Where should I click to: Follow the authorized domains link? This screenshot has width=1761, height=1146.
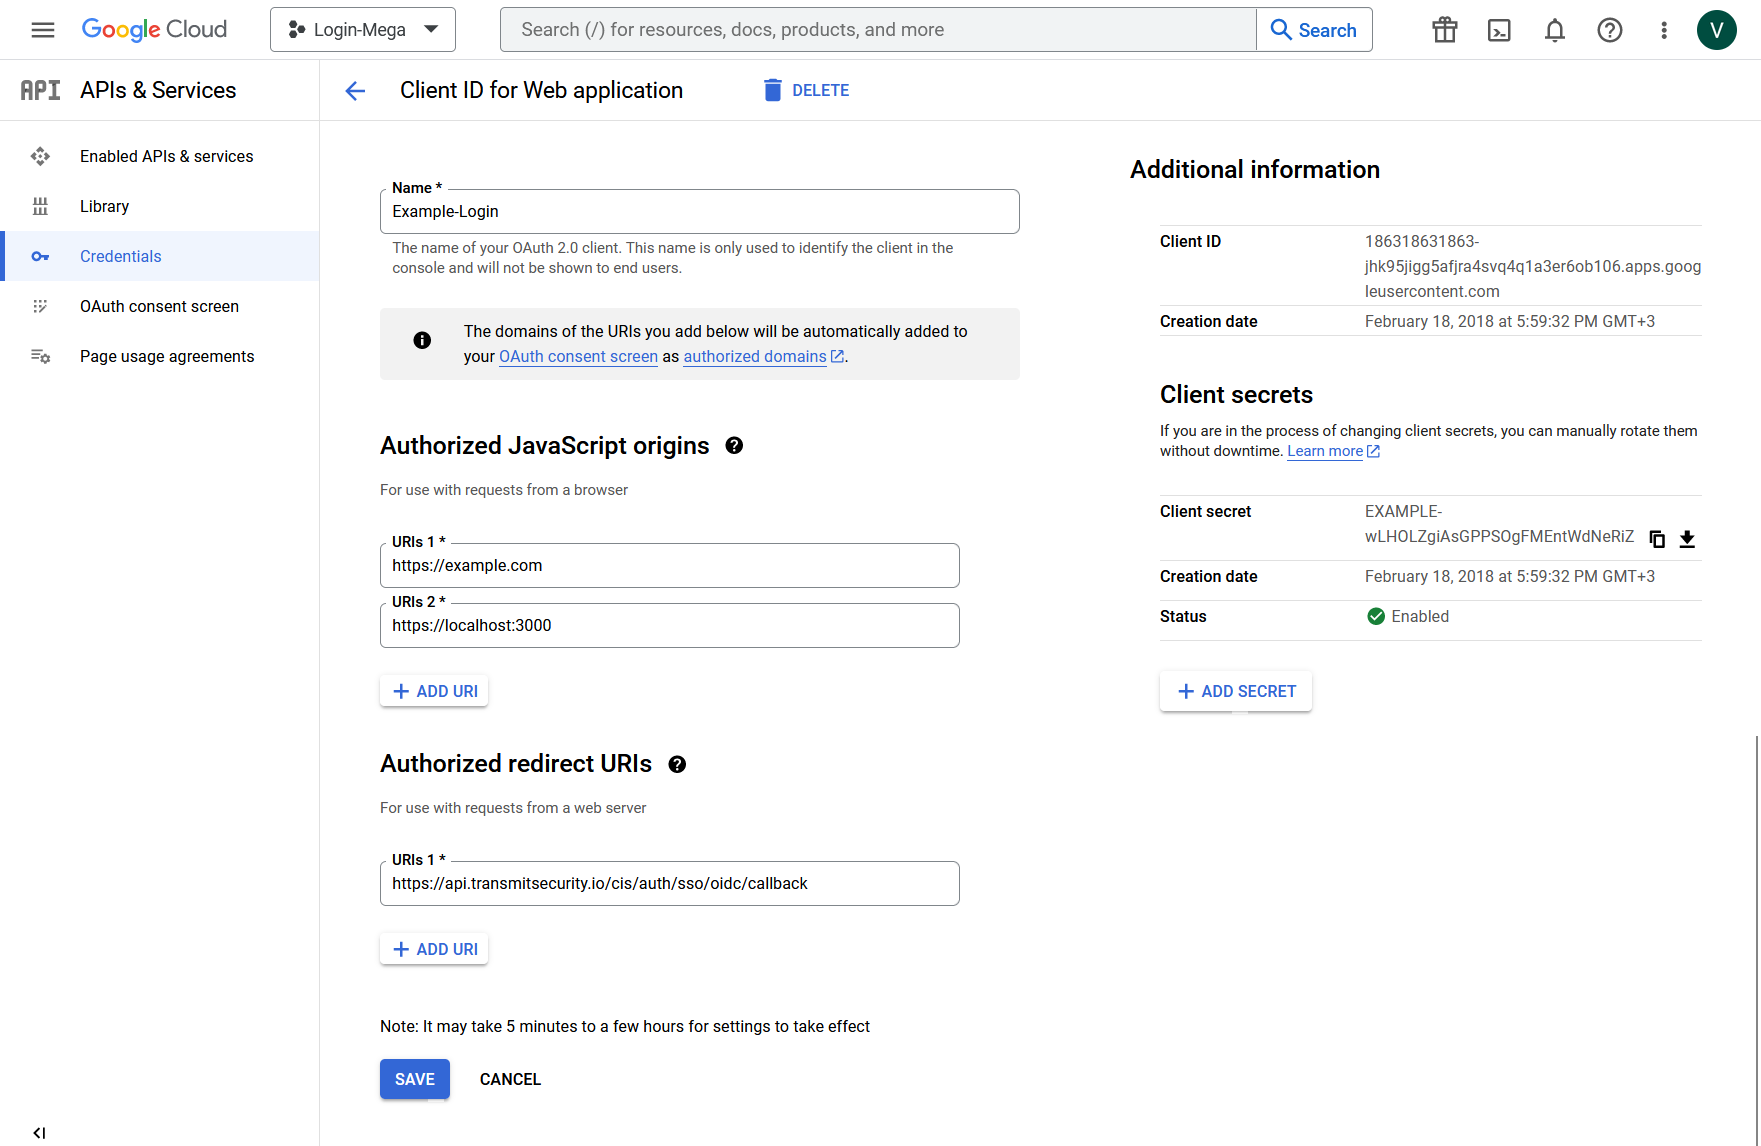pyautogui.click(x=755, y=357)
